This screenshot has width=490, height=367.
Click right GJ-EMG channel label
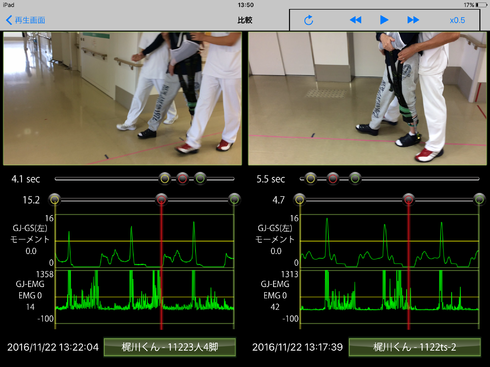[275, 284]
